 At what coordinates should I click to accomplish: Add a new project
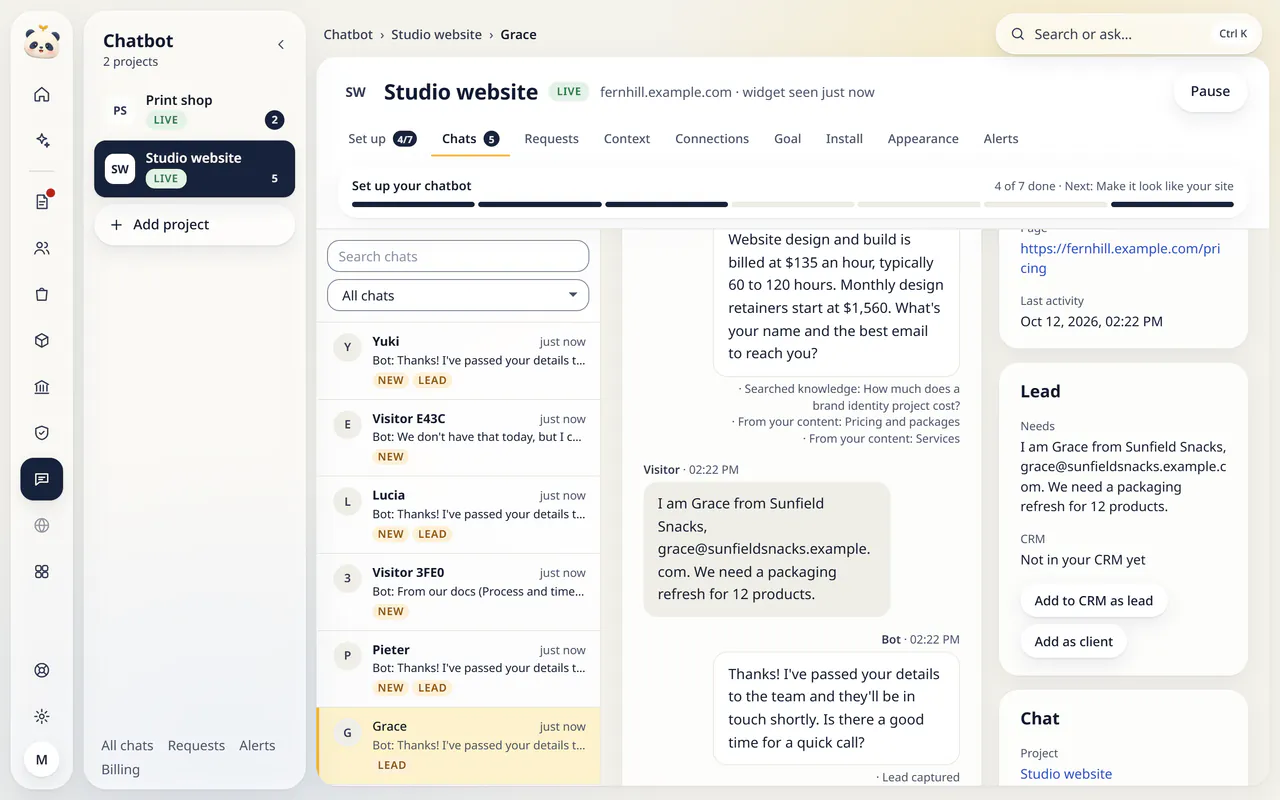(x=194, y=224)
